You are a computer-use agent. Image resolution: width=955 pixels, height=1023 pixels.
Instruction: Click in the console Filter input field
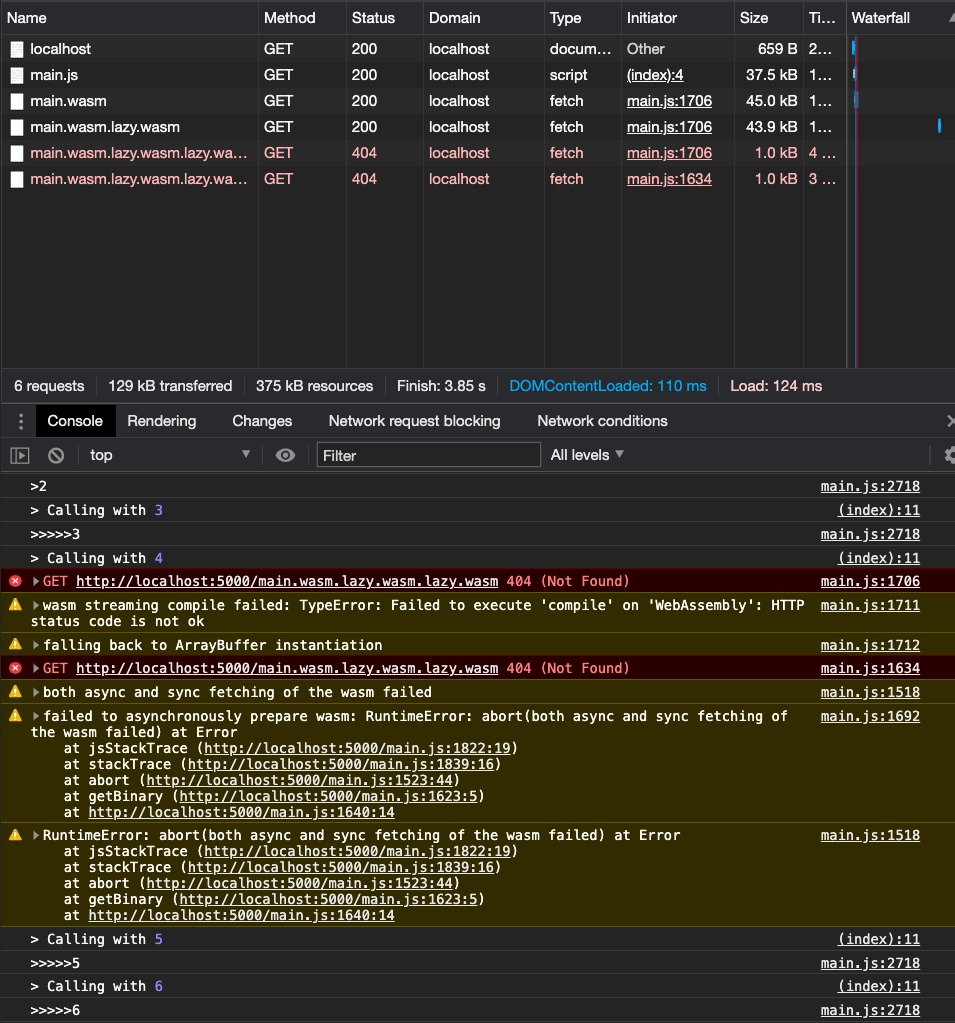[429, 455]
